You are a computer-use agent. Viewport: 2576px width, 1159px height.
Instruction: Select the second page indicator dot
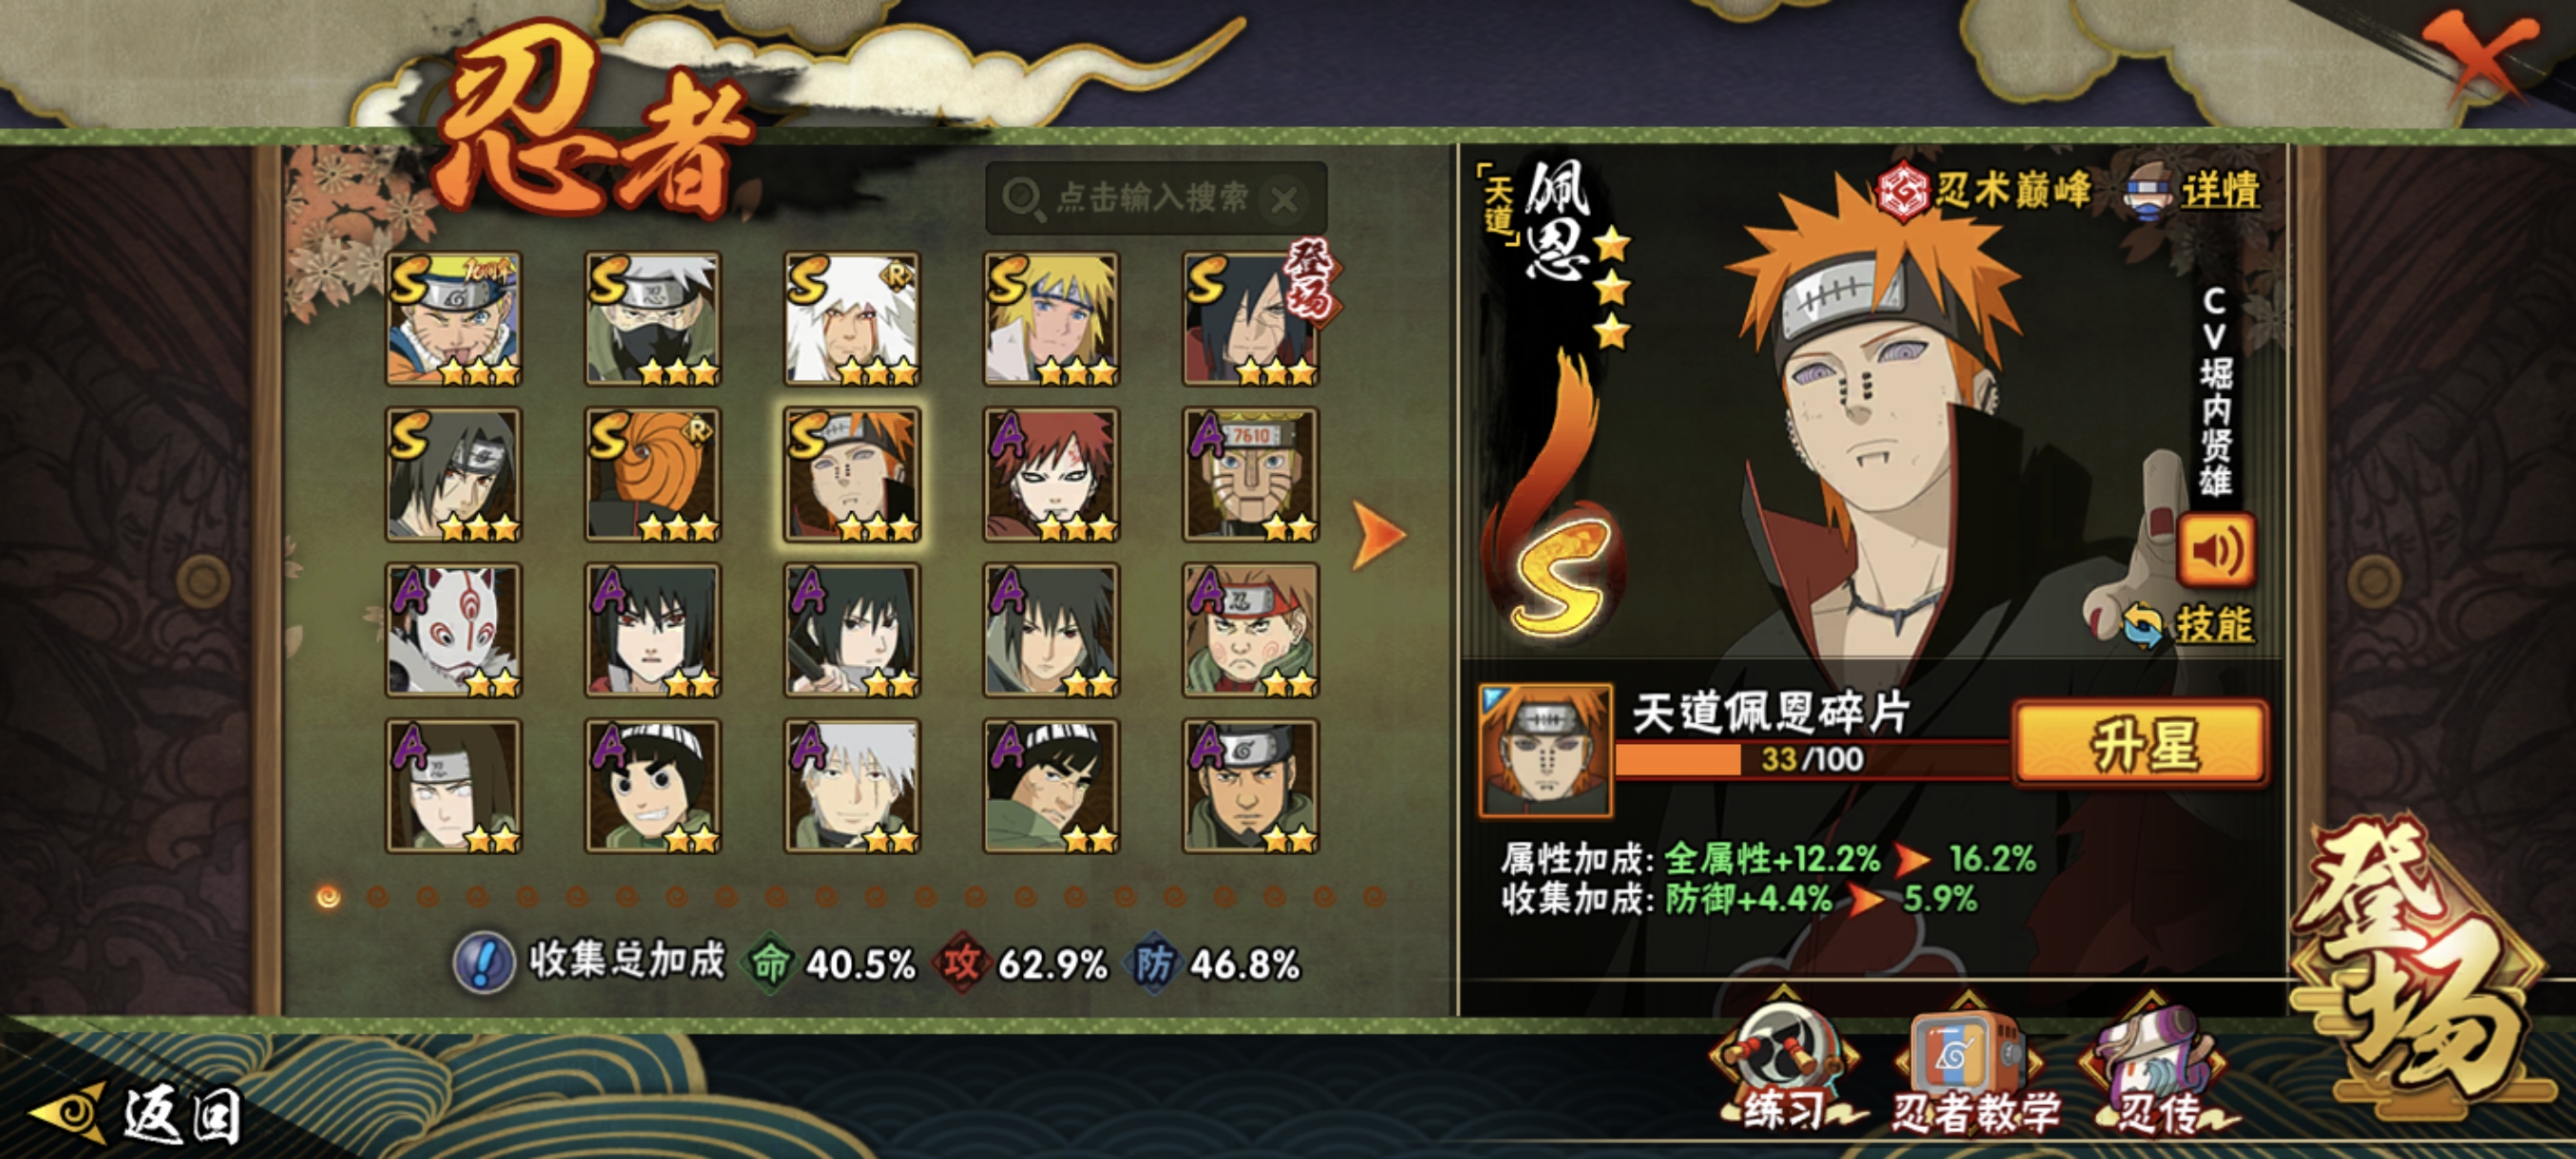(x=378, y=896)
